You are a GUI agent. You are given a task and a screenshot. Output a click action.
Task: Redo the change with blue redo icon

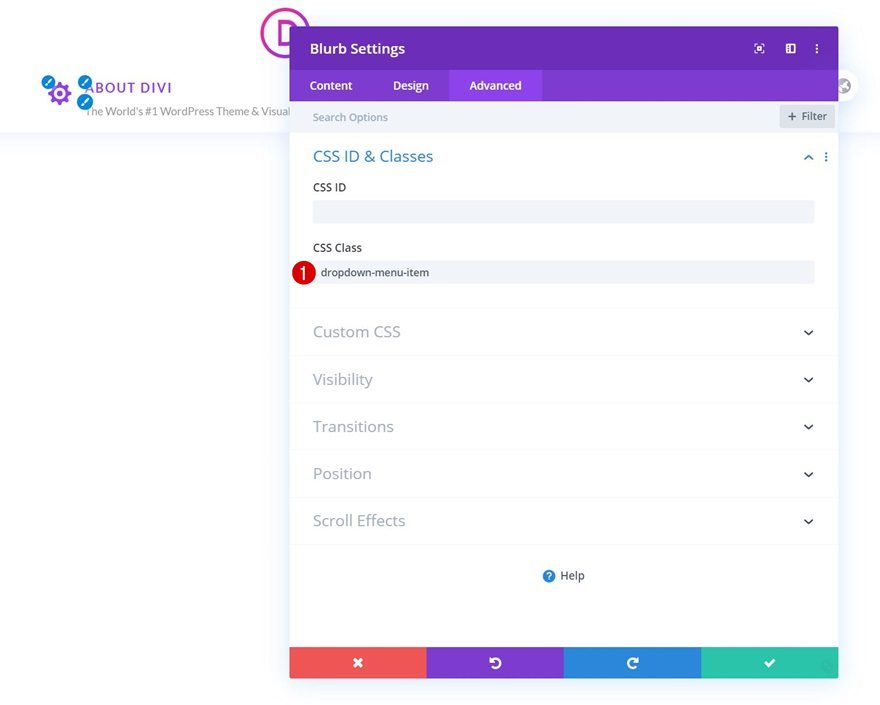tap(632, 662)
